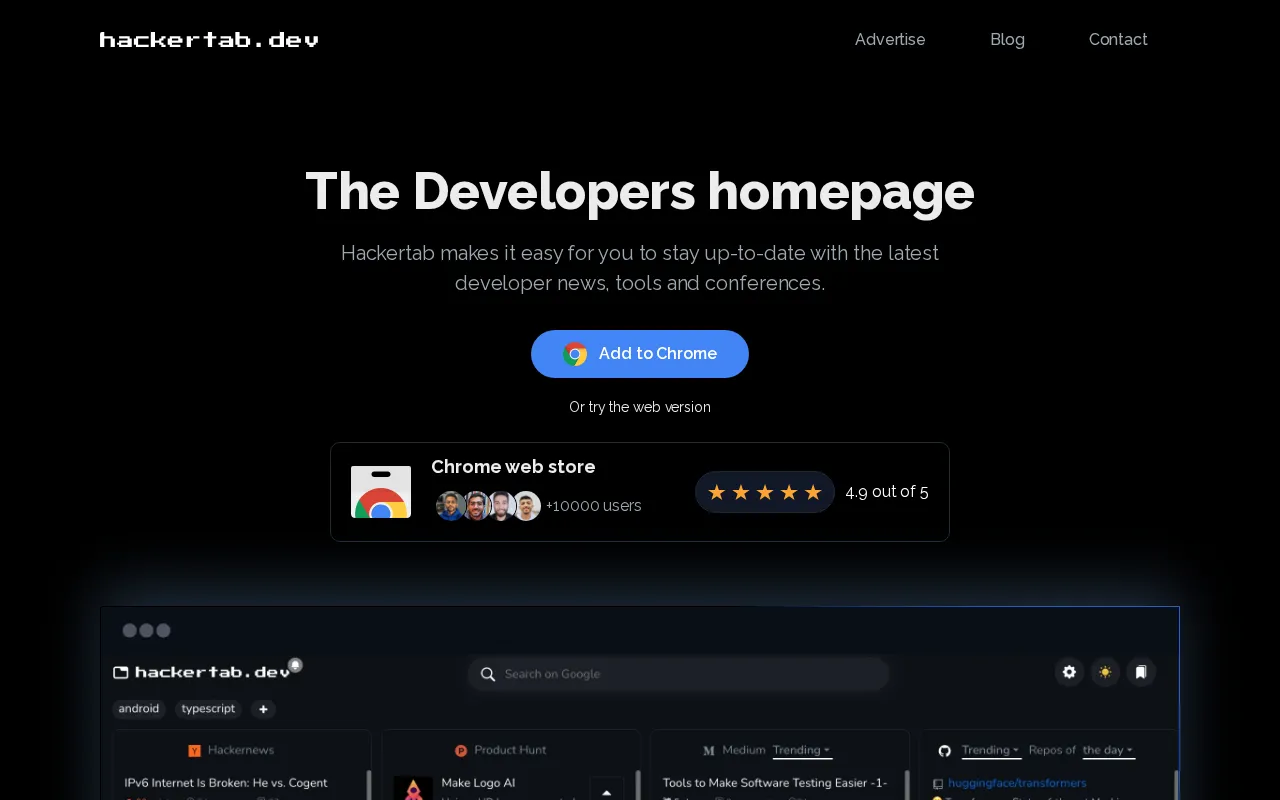Click the five-star rating badge

coord(765,492)
